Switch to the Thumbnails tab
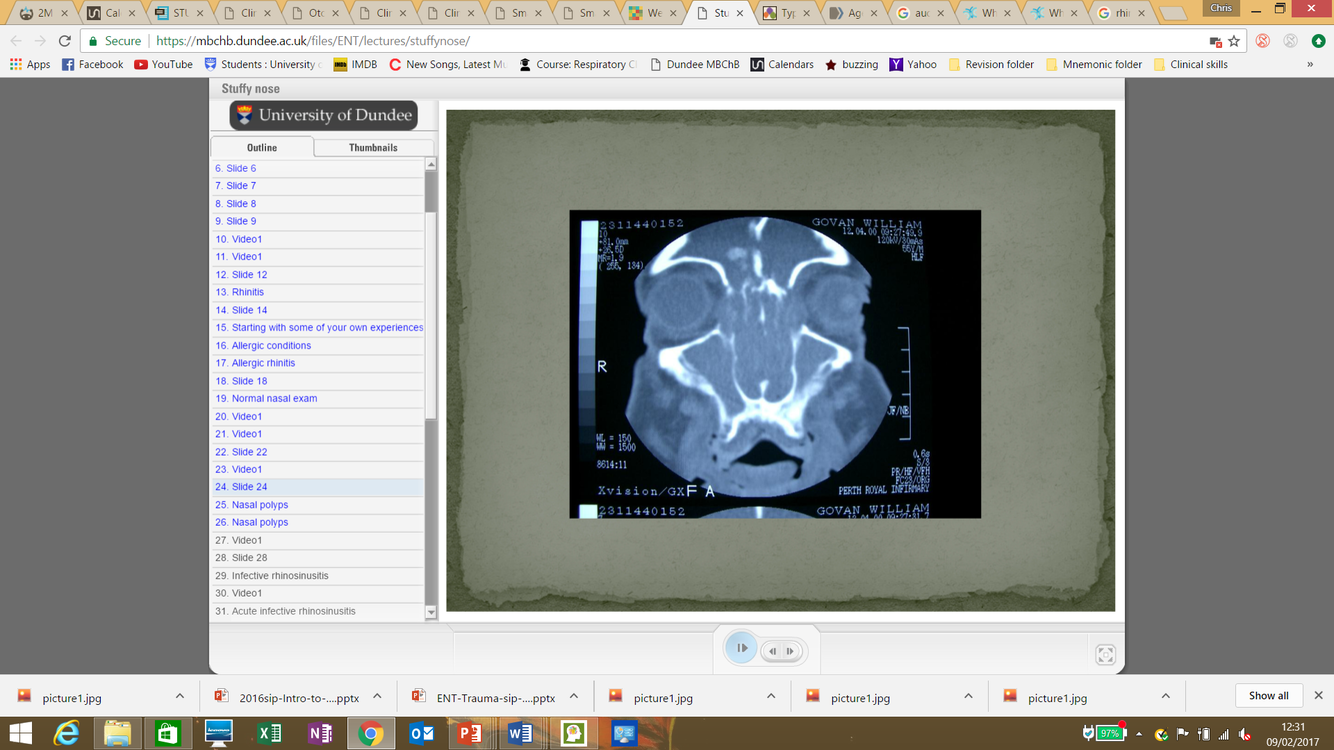Image resolution: width=1334 pixels, height=750 pixels. point(373,147)
